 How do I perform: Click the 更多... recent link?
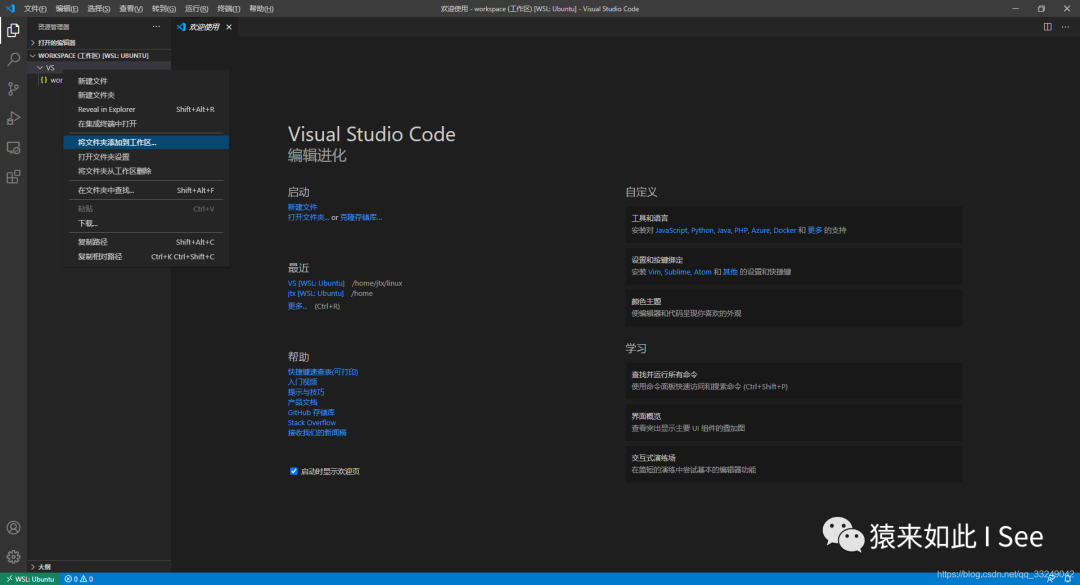[298, 306]
